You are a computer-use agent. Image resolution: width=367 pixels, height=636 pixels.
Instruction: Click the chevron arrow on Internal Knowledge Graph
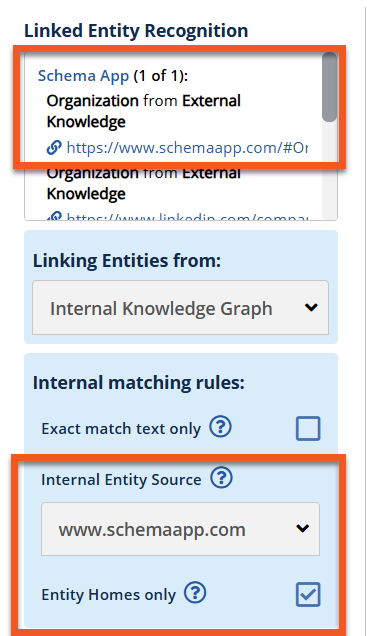click(311, 307)
